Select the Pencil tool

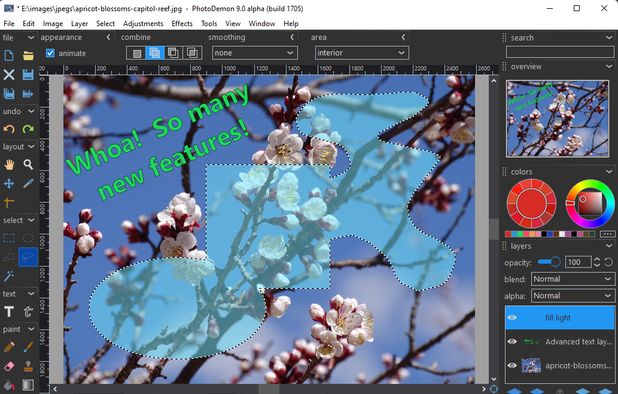tap(9, 347)
